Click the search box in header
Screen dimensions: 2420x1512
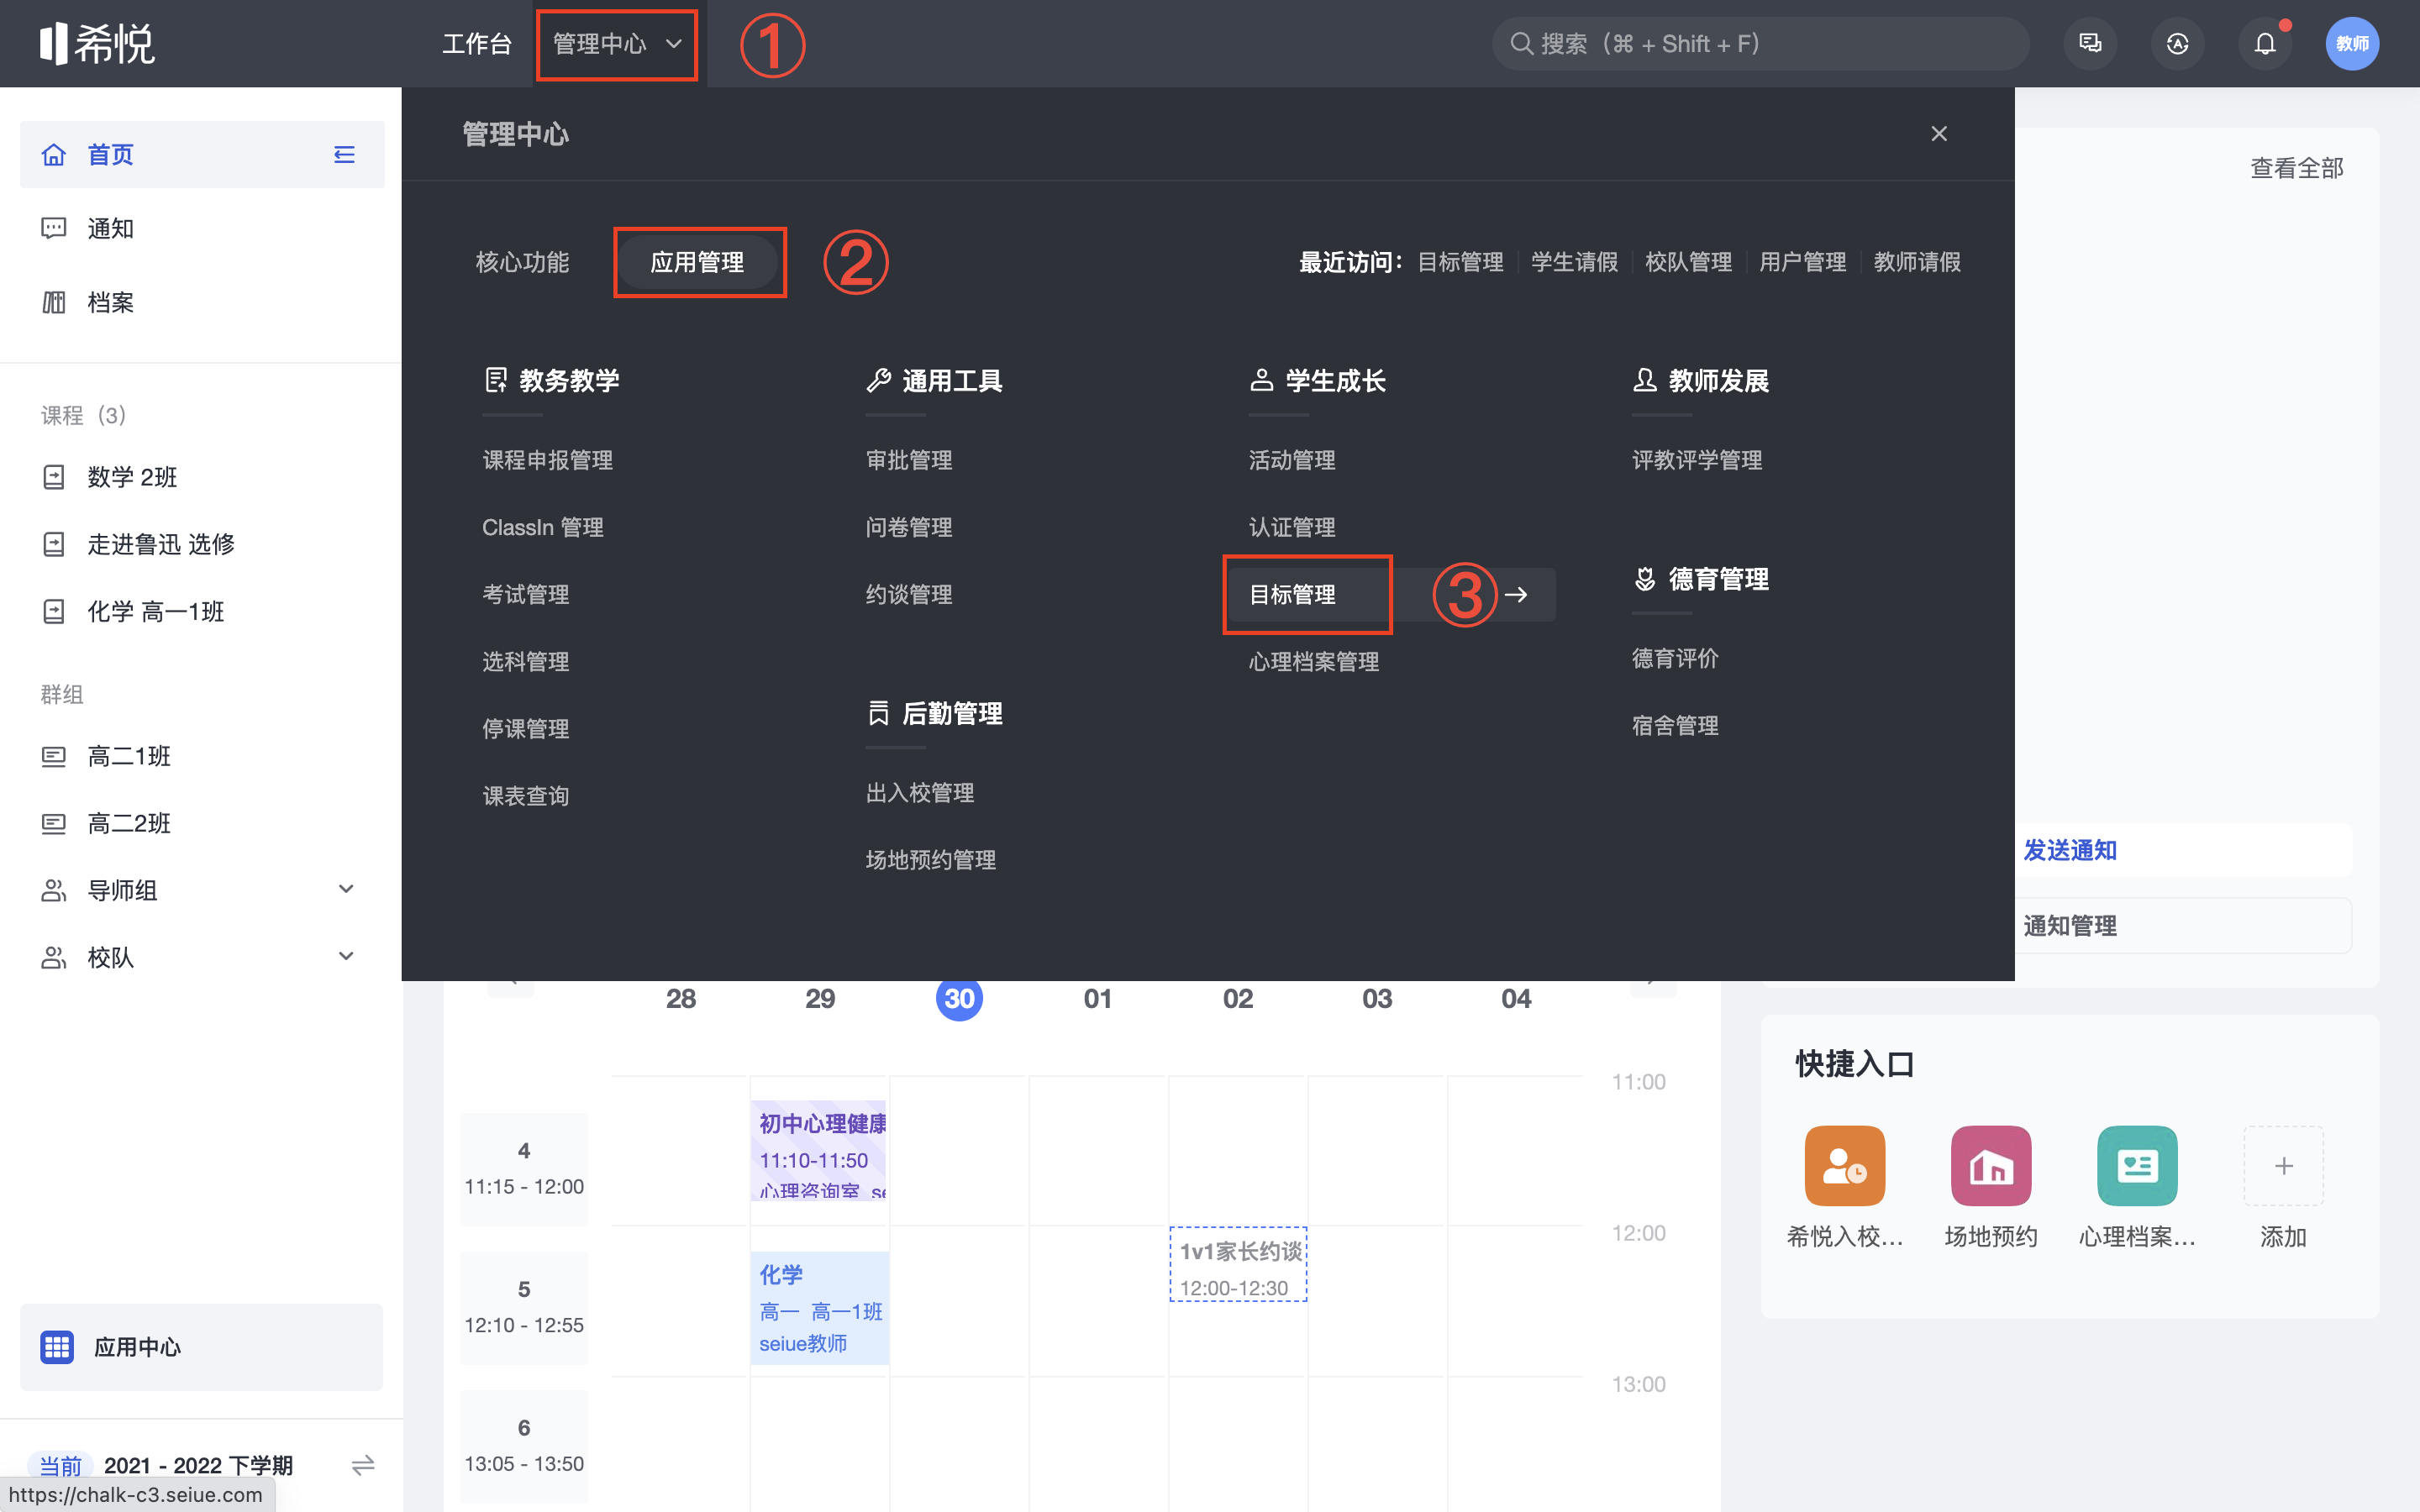point(1760,43)
